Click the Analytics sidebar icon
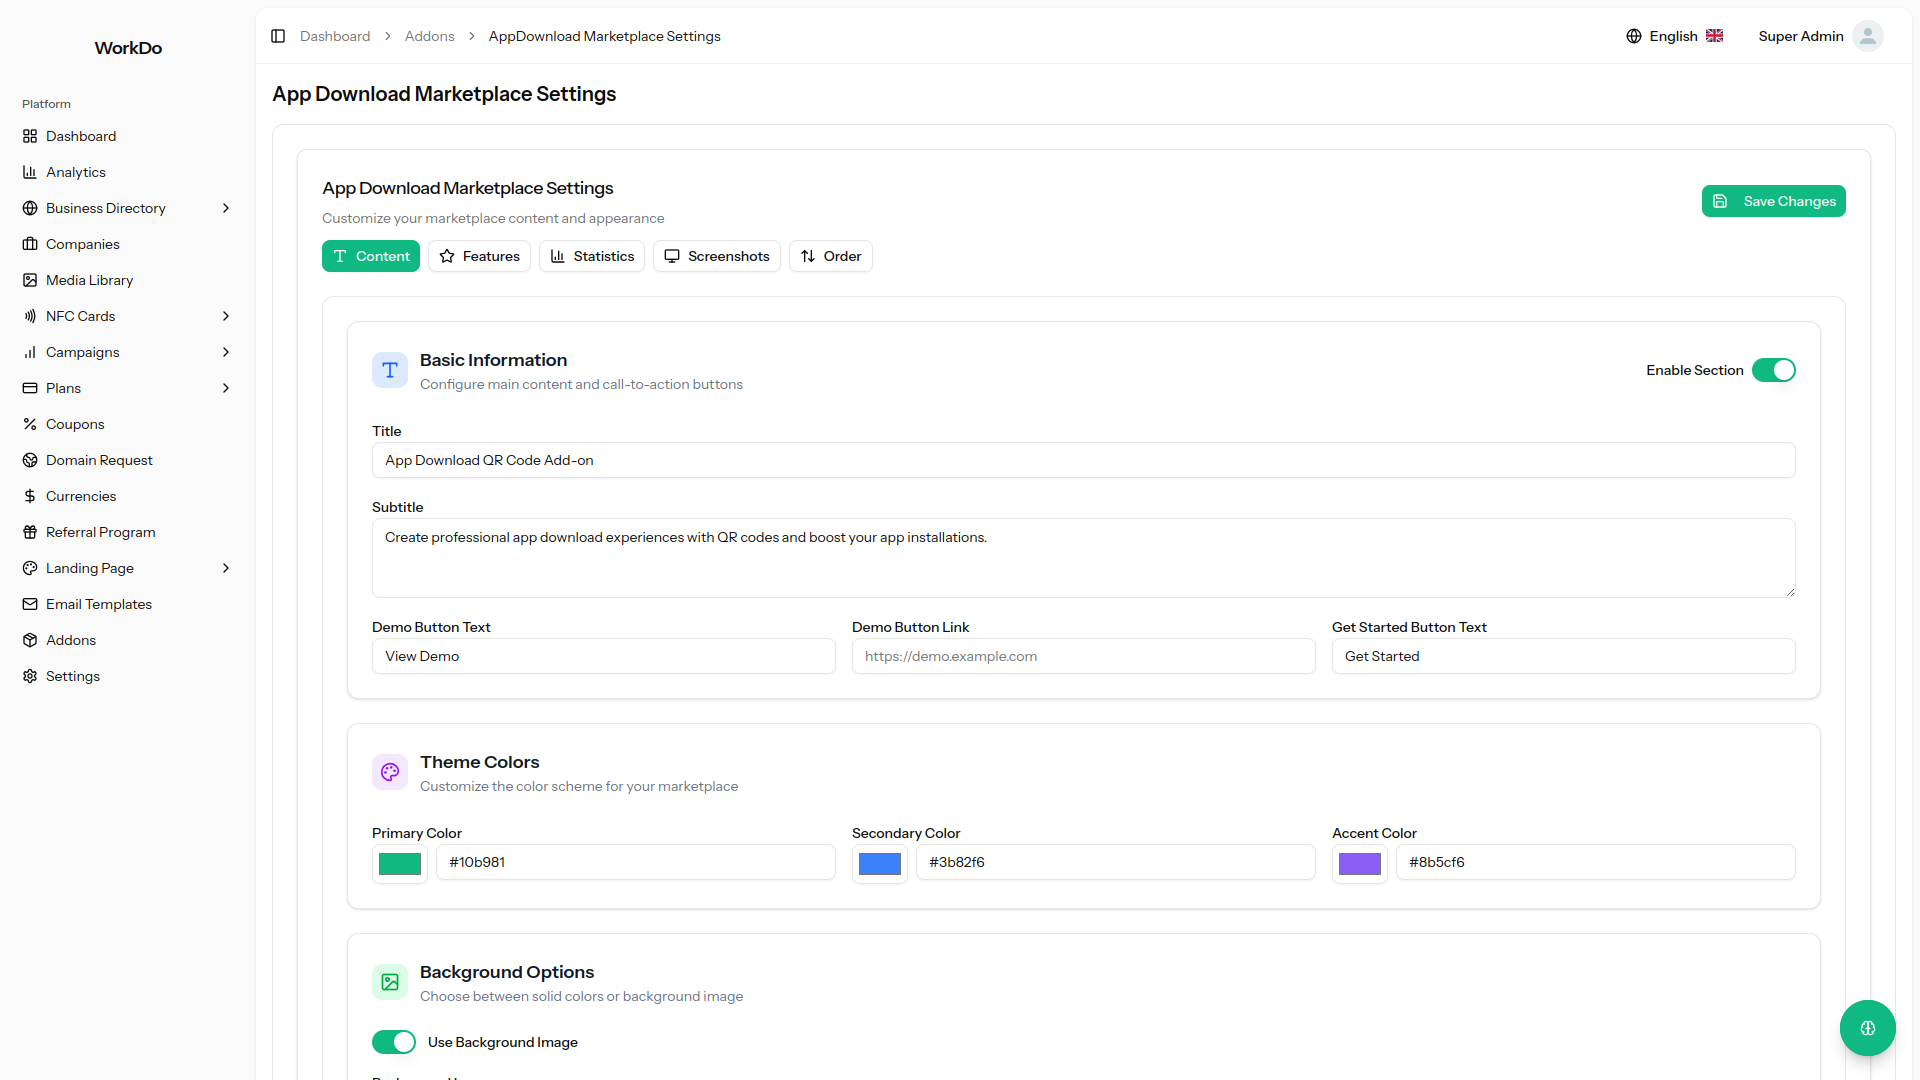 30,172
